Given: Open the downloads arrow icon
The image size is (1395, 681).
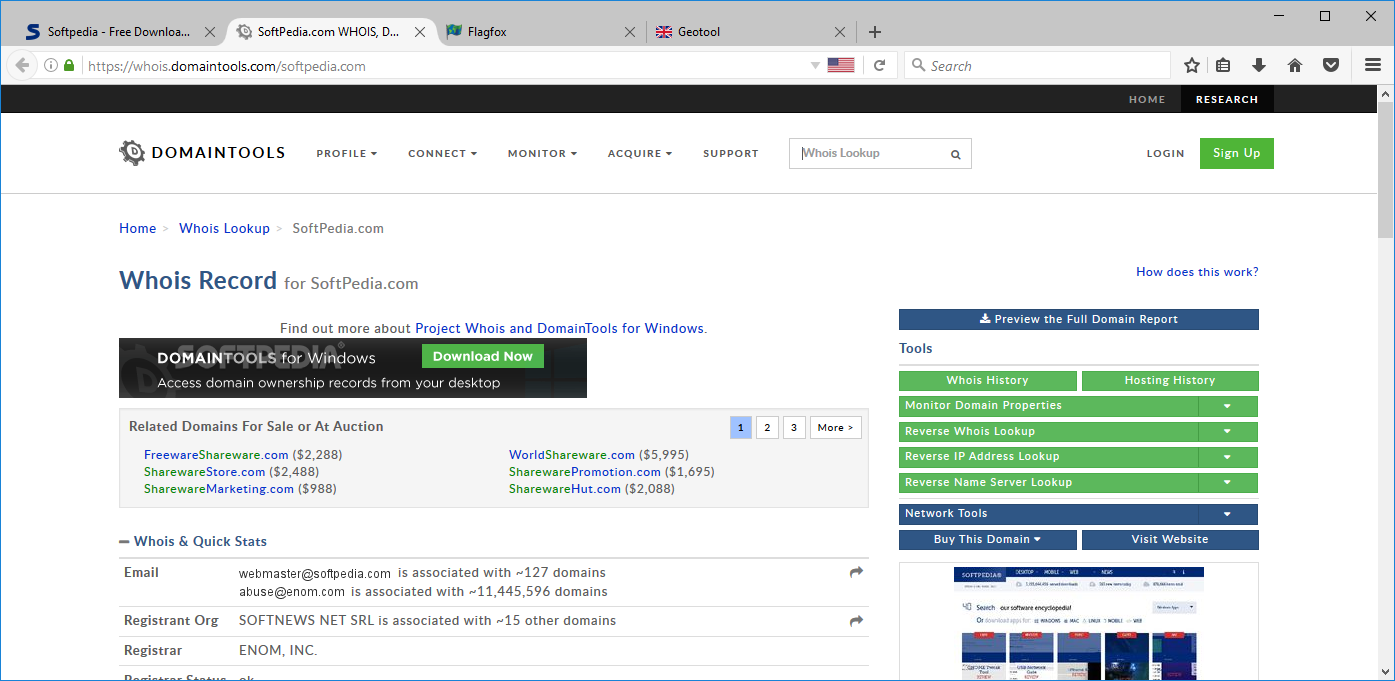Looking at the screenshot, I should click(x=1259, y=66).
